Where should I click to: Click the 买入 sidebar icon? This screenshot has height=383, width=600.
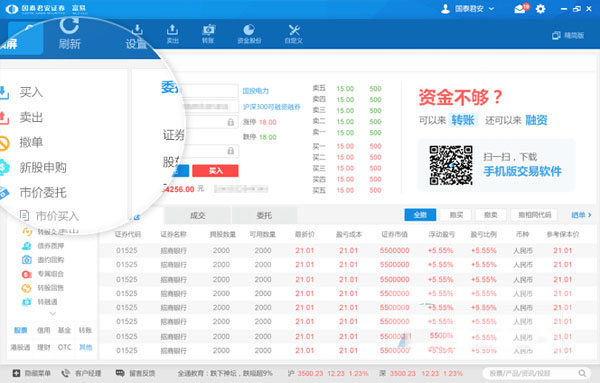tap(3, 92)
